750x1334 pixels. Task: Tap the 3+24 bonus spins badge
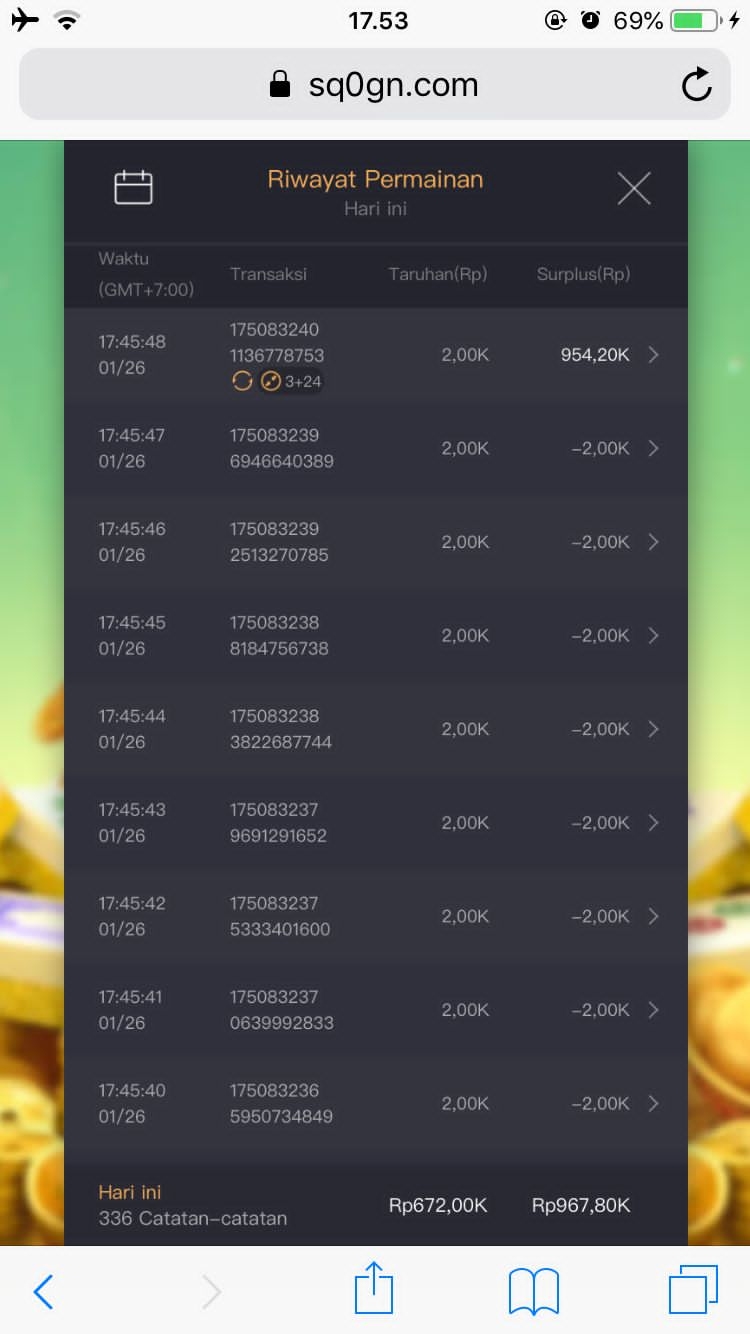pos(291,381)
